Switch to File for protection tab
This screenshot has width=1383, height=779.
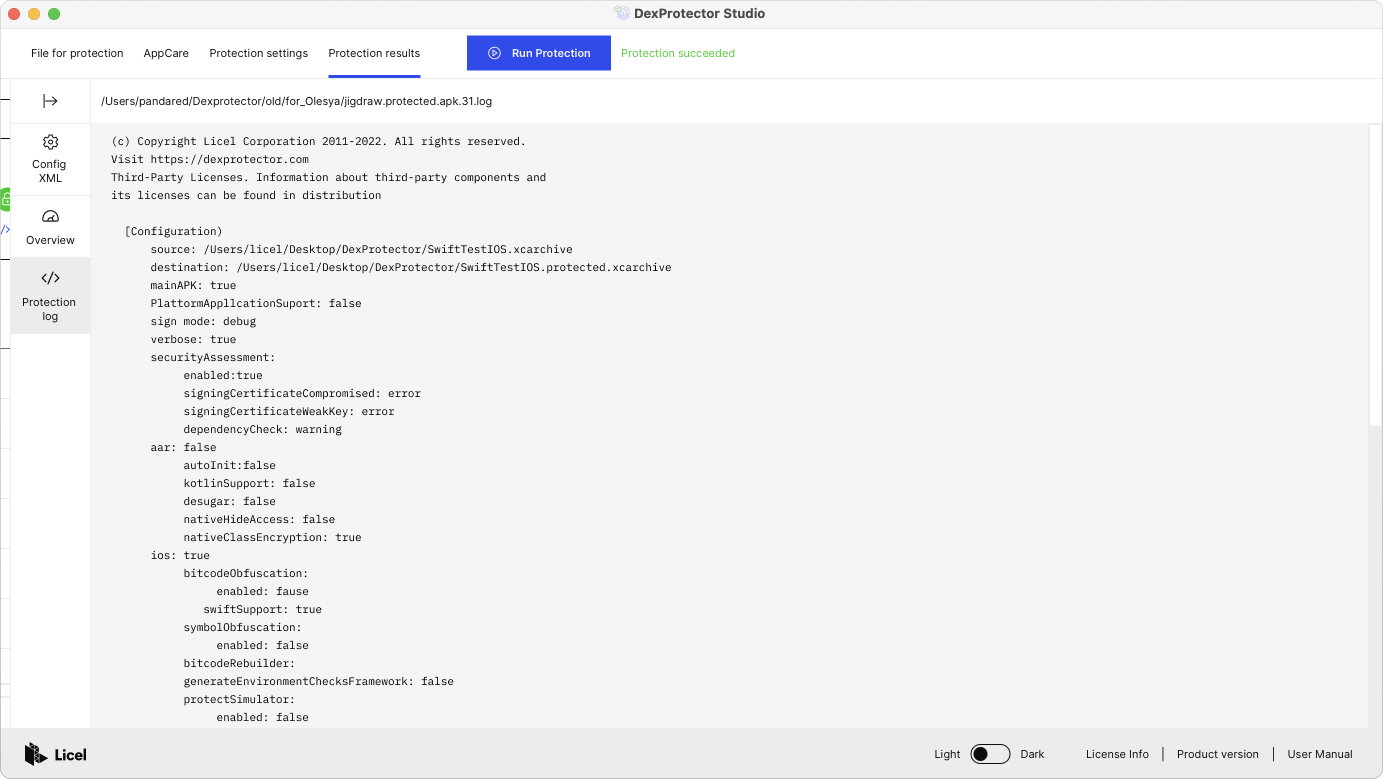(77, 53)
